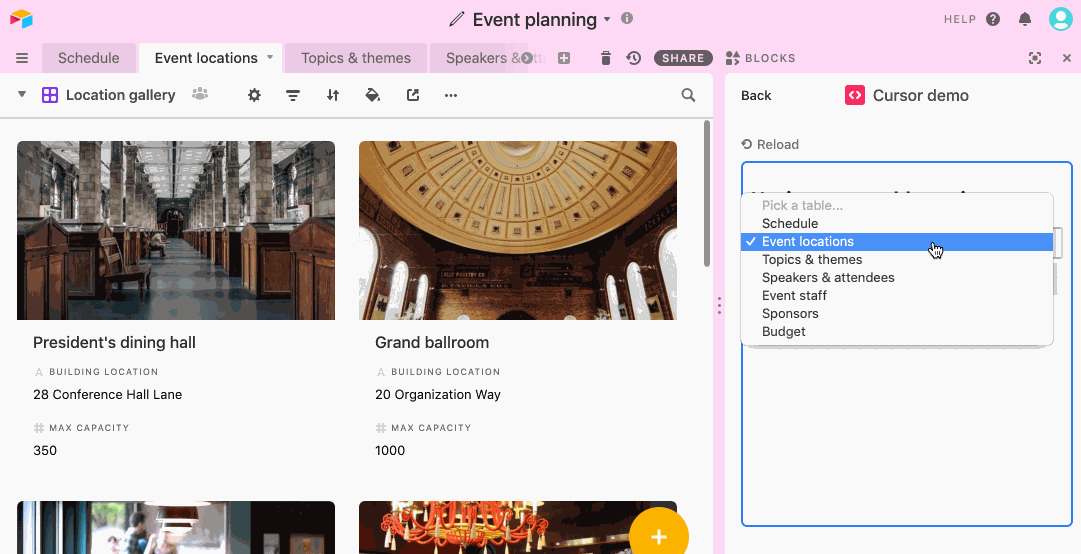Viewport: 1081px width, 554px height.
Task: Add a new table with the plus icon
Action: coord(564,59)
